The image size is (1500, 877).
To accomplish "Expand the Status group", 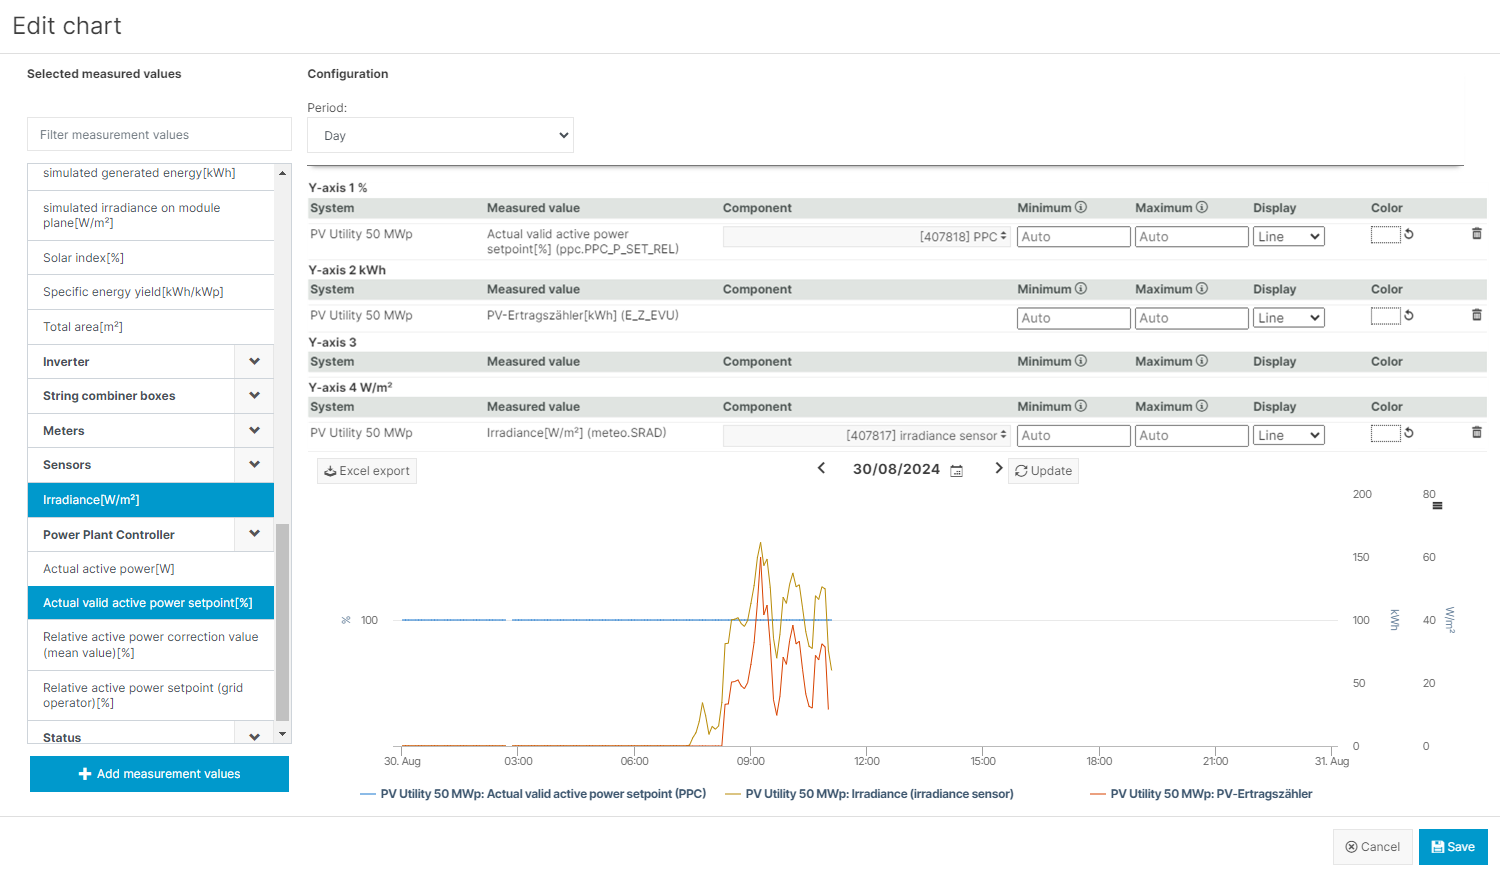I will pyautogui.click(x=254, y=736).
